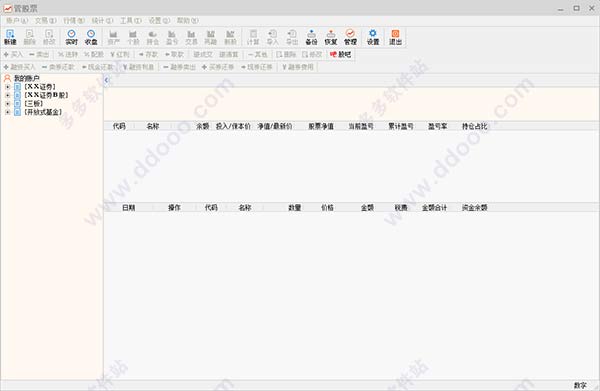Click the 新建 (new) toolbar icon
The width and height of the screenshot is (600, 391).
coord(10,37)
